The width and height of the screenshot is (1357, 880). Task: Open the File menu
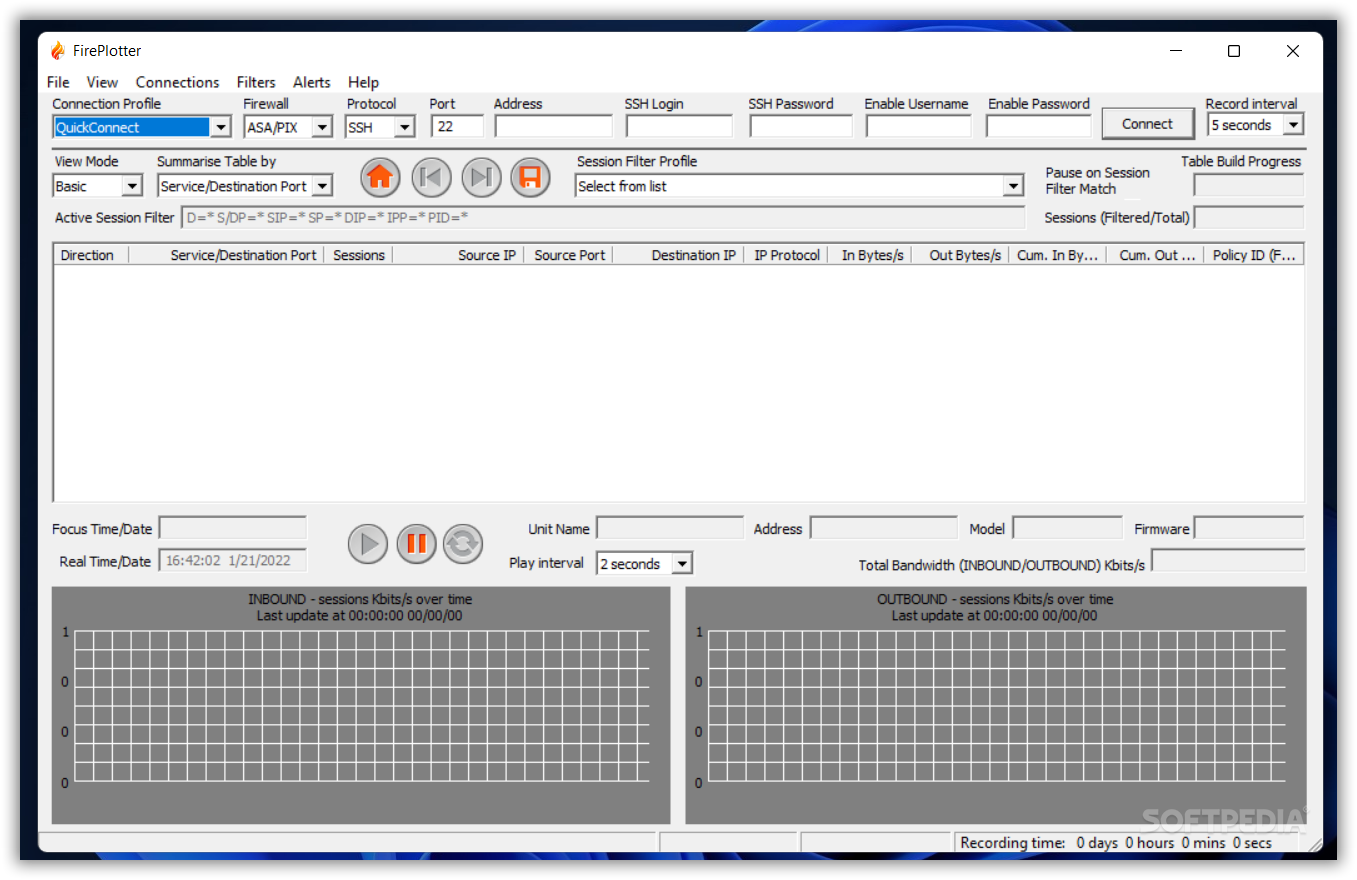click(x=58, y=82)
